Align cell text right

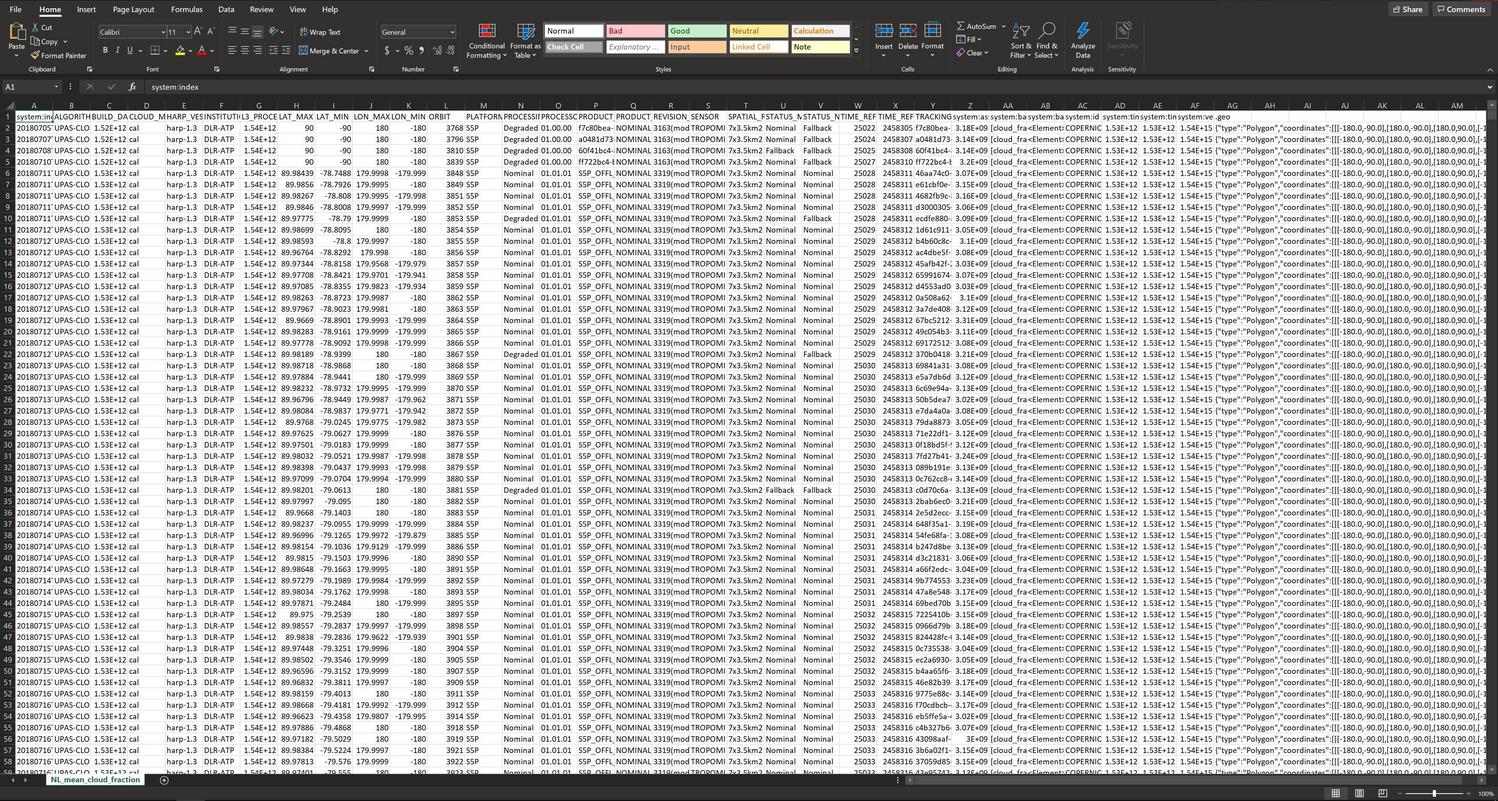[x=258, y=51]
